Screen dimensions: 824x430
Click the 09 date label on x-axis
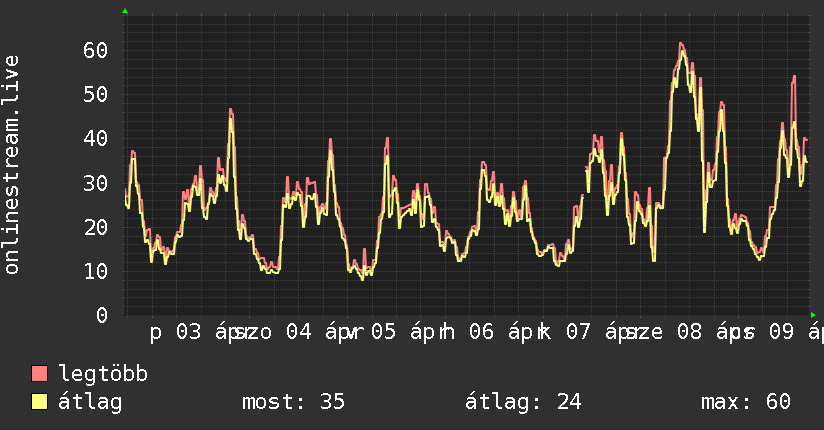click(781, 332)
